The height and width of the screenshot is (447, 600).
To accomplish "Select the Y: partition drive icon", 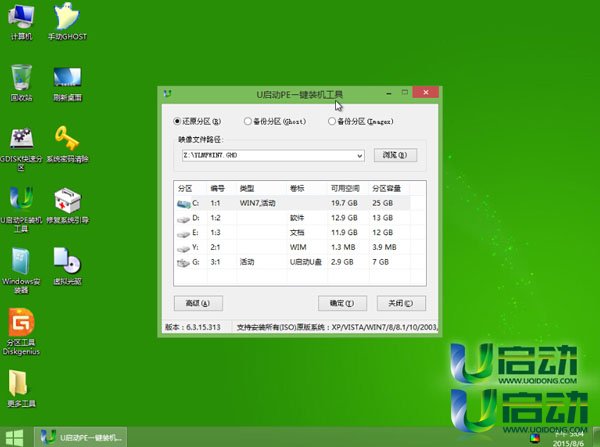I will click(x=184, y=248).
